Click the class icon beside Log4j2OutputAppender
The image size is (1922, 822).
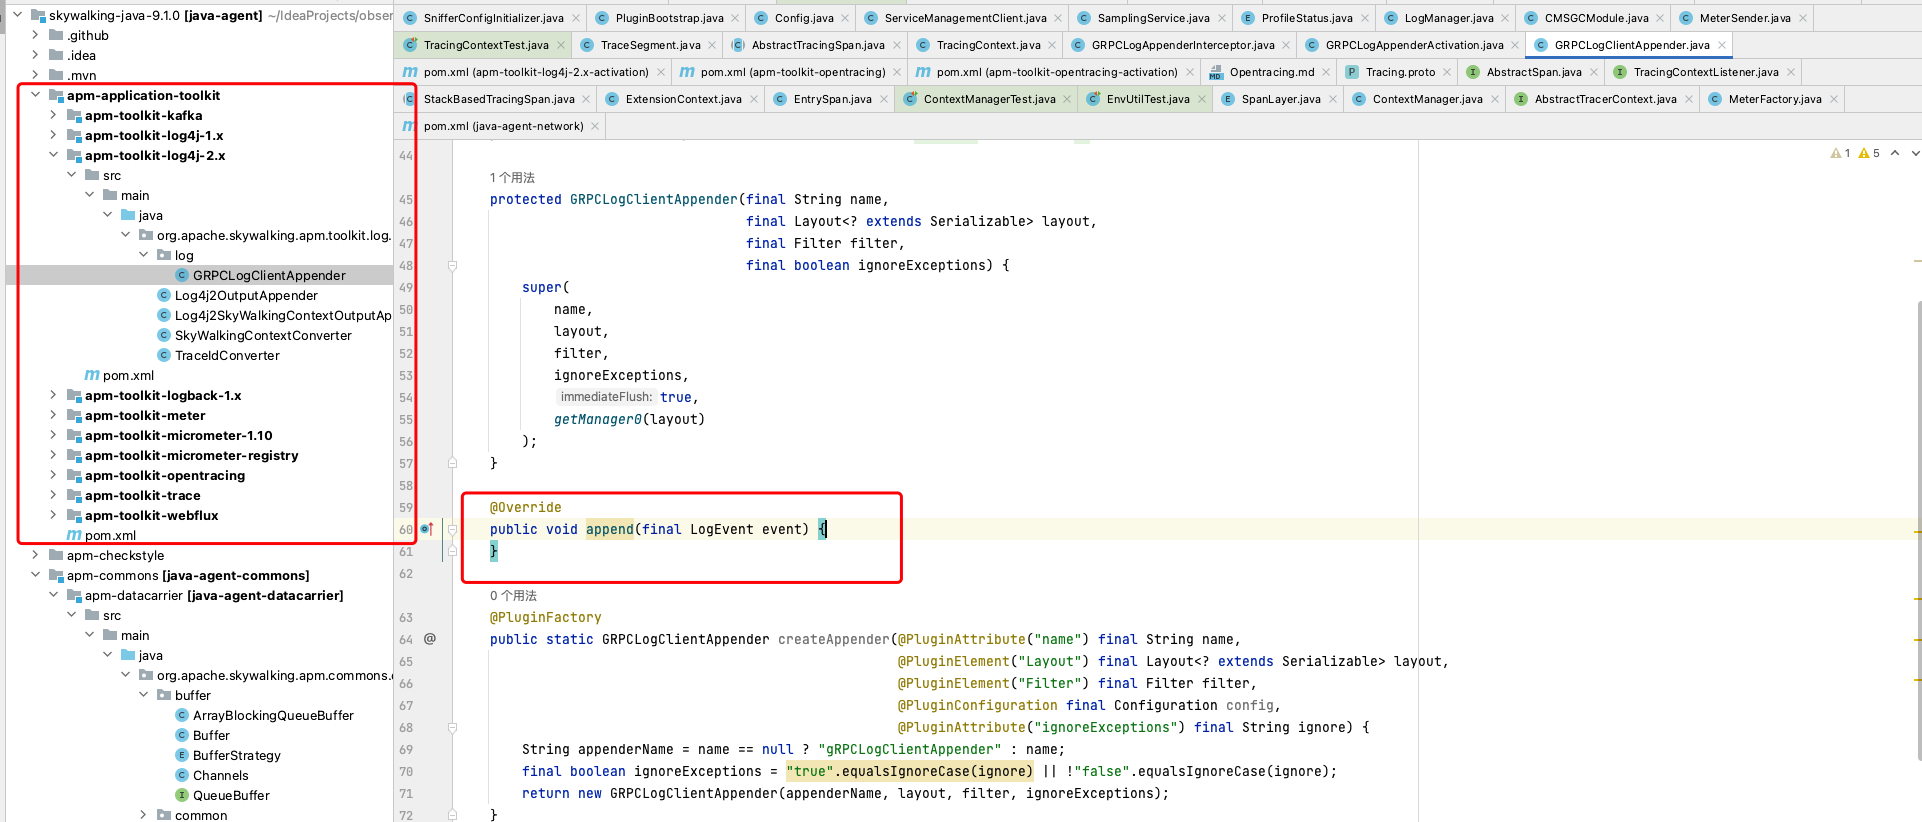[x=164, y=296]
